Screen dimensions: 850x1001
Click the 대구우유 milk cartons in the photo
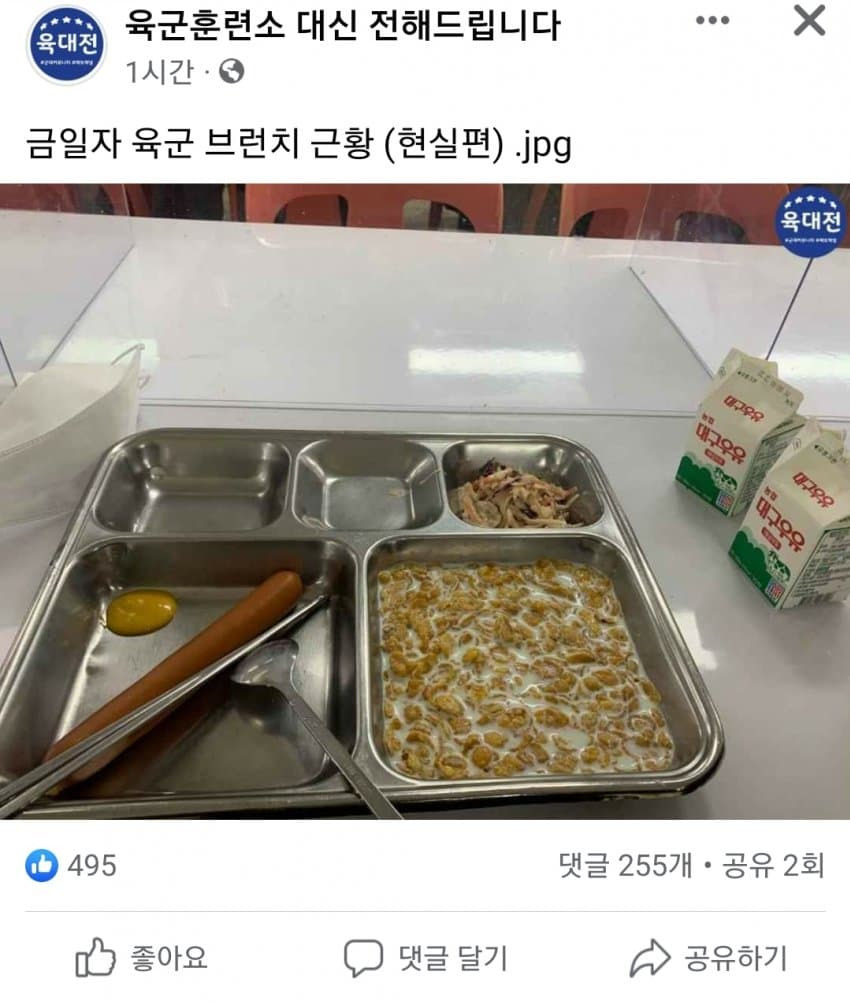pyautogui.click(x=763, y=479)
